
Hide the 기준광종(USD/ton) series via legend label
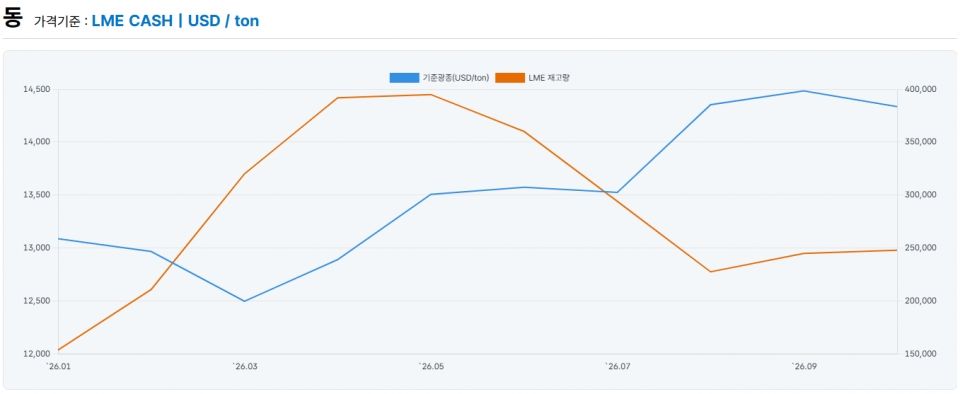pos(456,78)
